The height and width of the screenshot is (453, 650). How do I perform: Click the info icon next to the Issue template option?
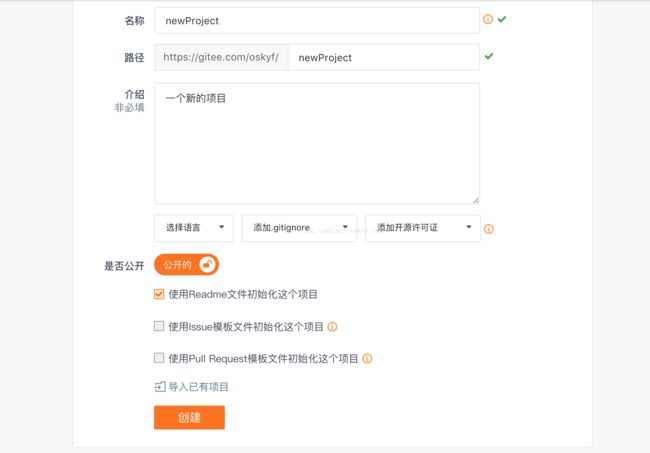pos(332,327)
